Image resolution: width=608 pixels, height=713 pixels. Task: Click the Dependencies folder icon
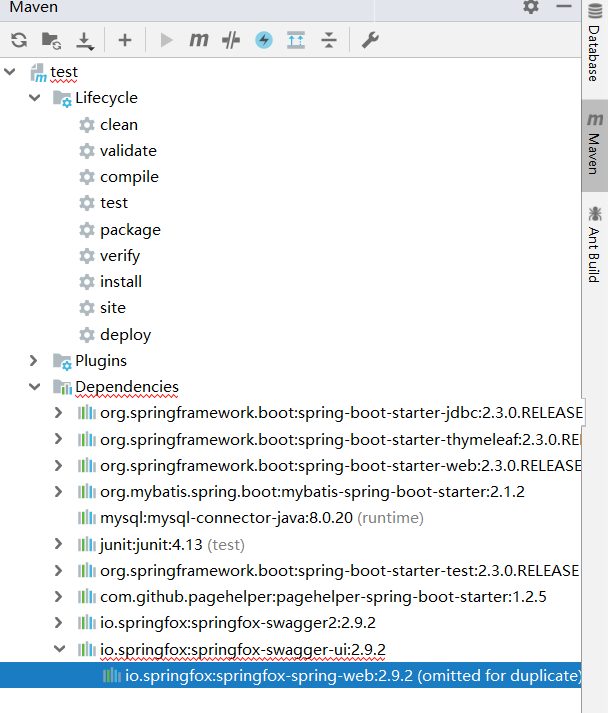pyautogui.click(x=62, y=387)
